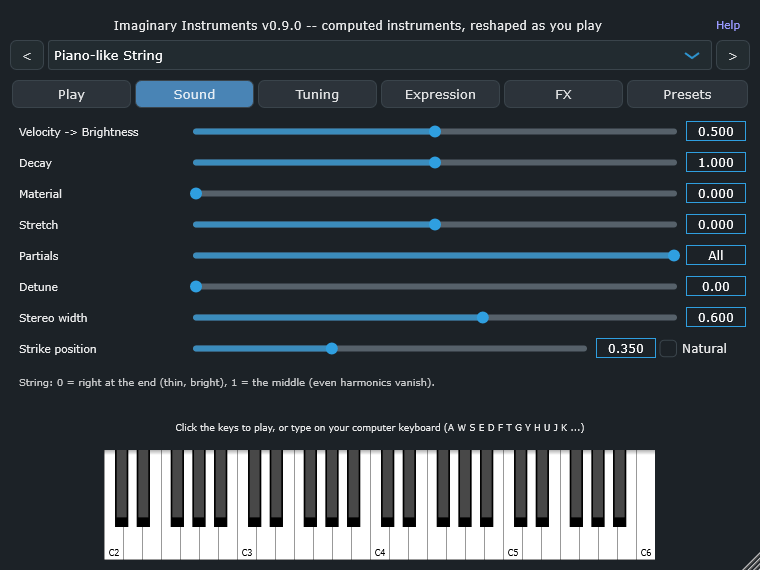Click the Stereo width value field 0.600
The image size is (760, 570).
pyautogui.click(x=715, y=317)
